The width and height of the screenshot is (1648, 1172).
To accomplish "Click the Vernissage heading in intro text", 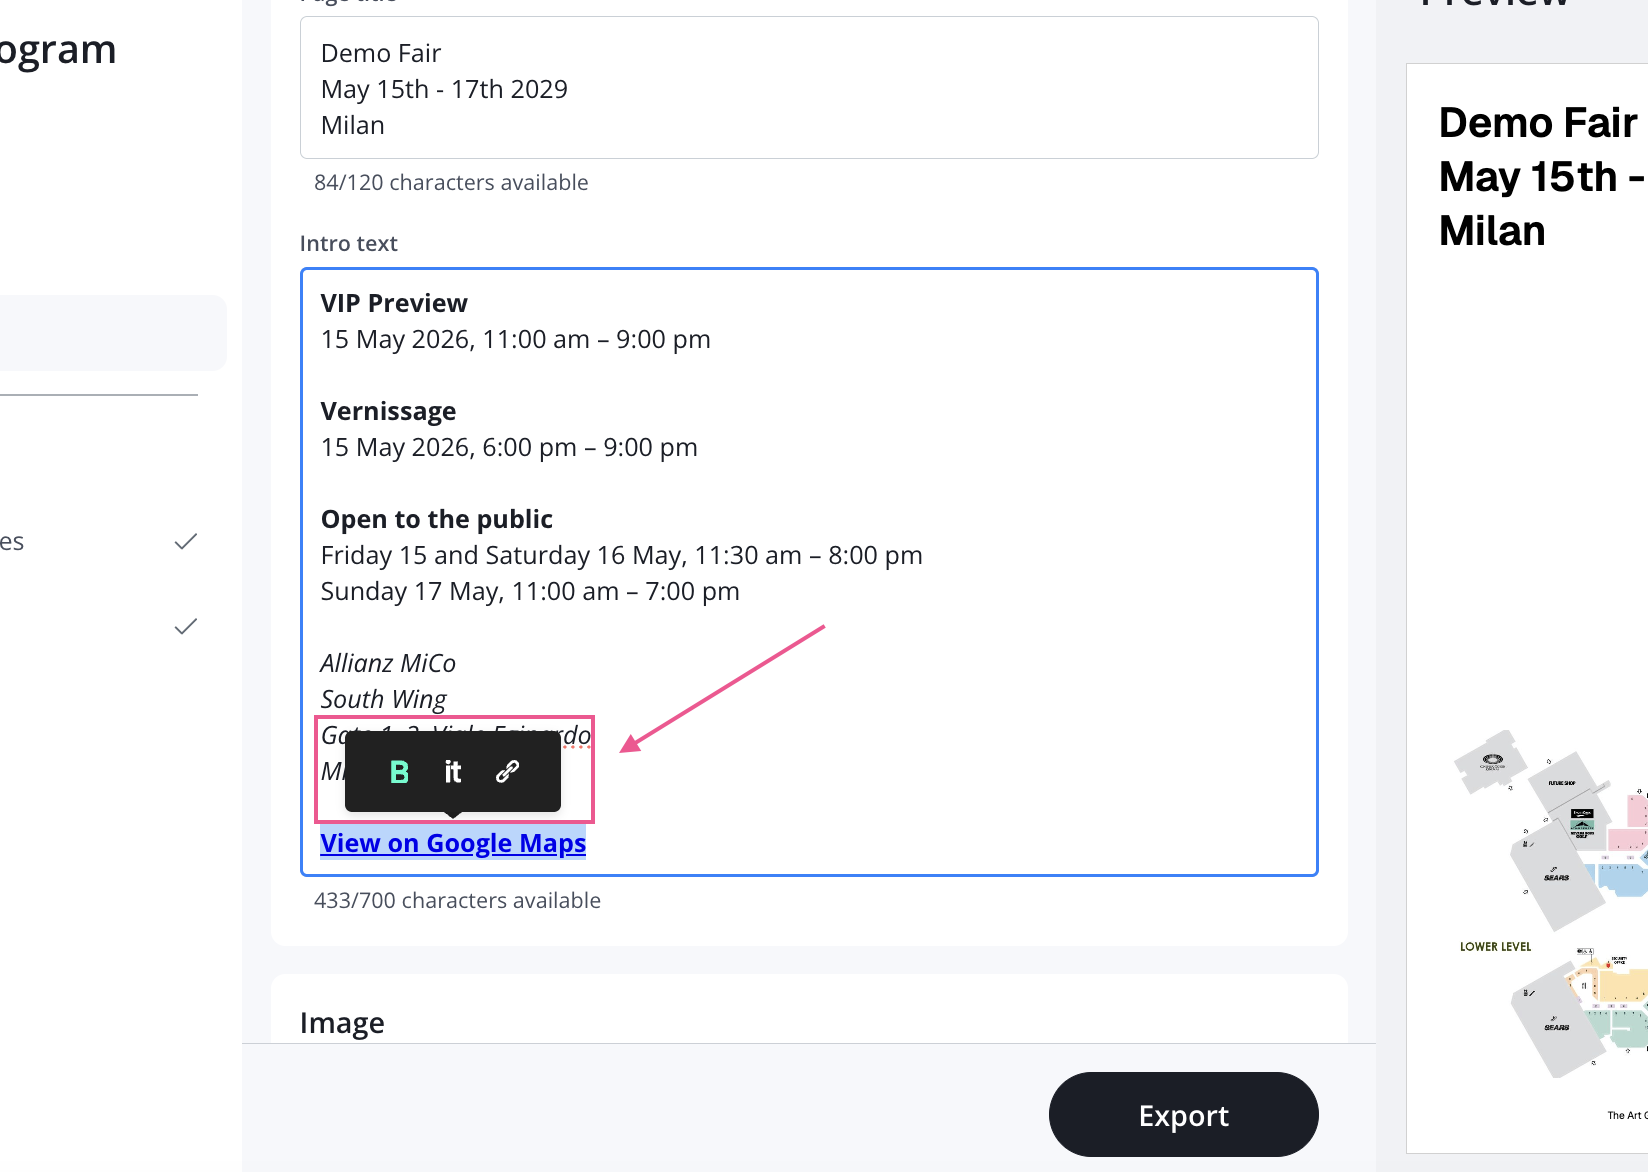I will coord(388,411).
